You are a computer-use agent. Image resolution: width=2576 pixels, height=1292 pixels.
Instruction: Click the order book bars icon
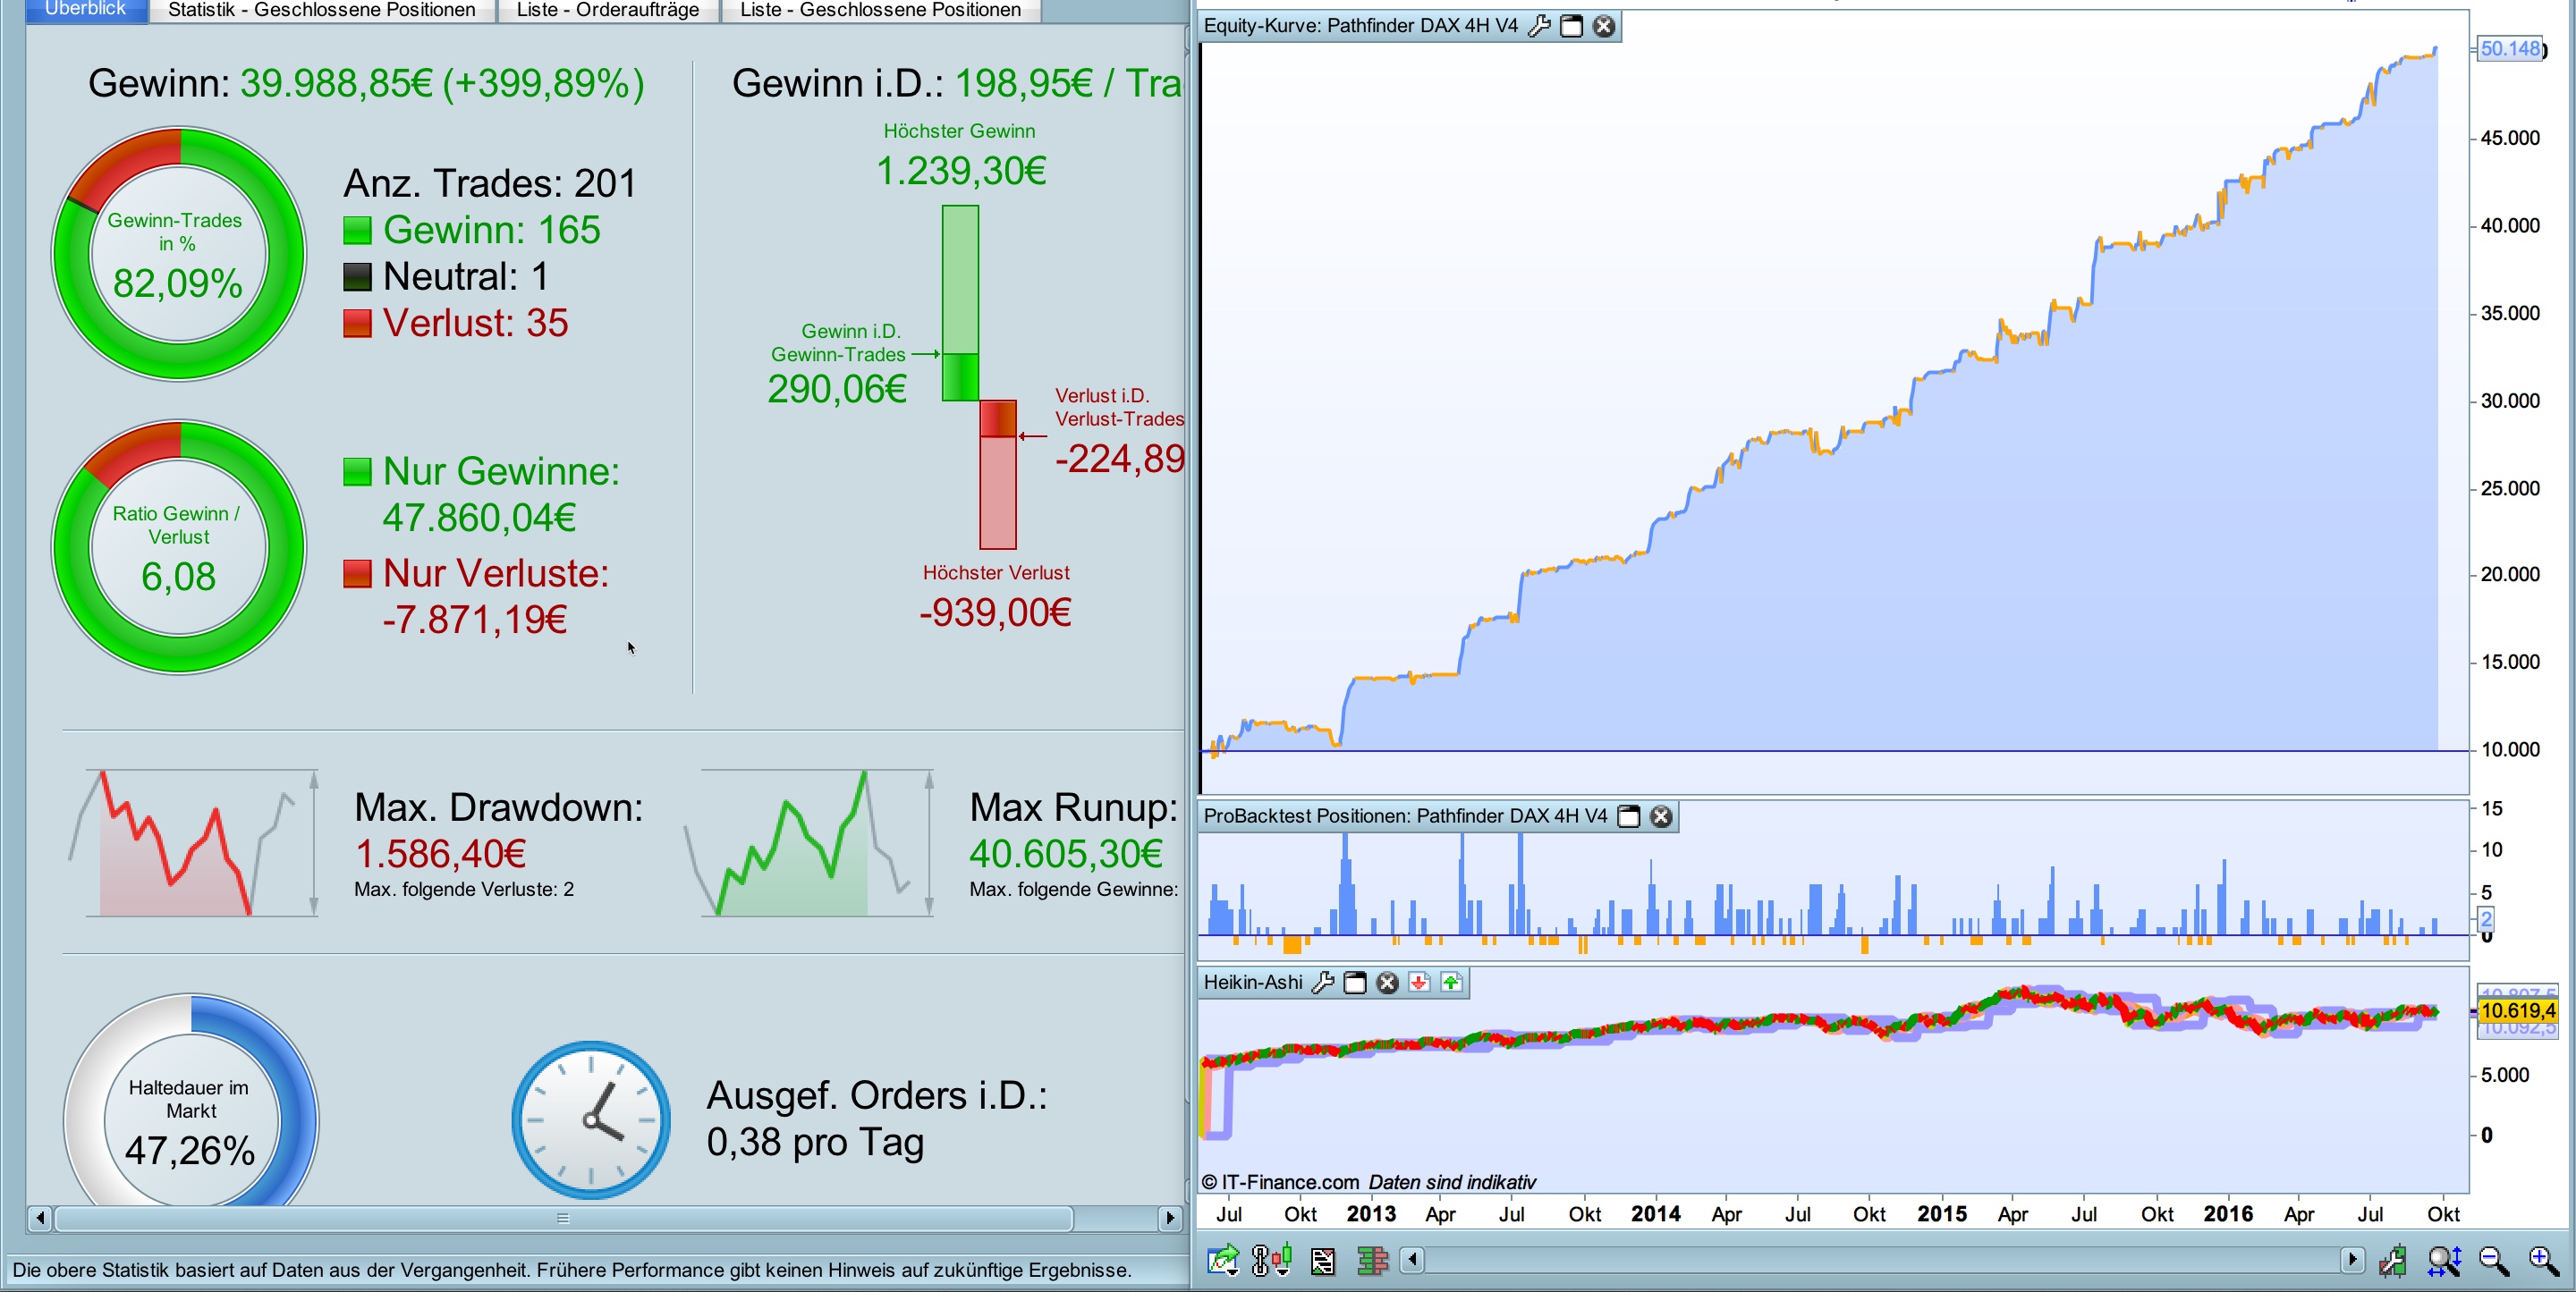click(1372, 1260)
